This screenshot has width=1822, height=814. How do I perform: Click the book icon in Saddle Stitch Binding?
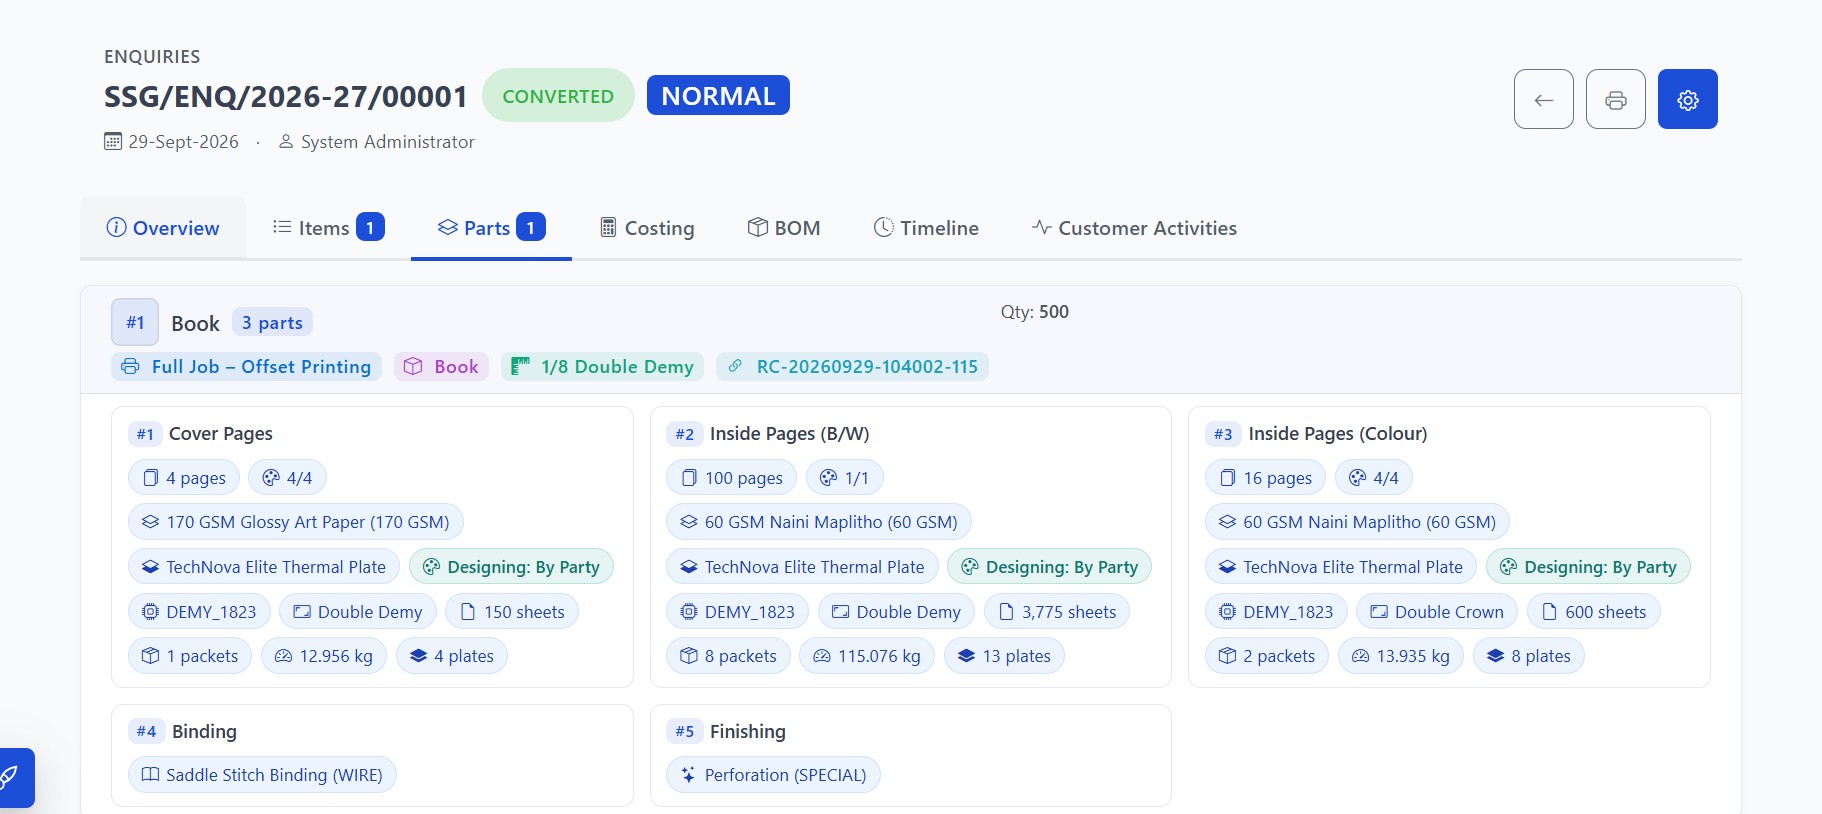point(150,775)
